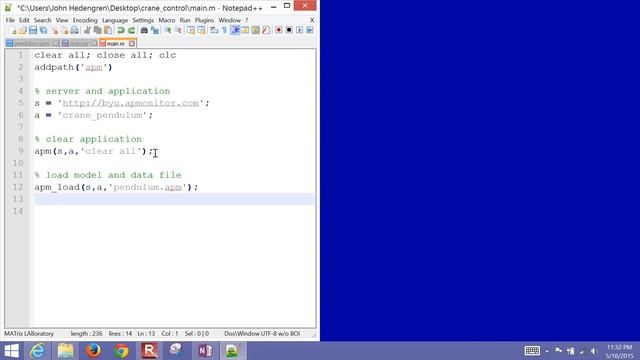640x360 pixels.
Task: Click the 'pendulum.apm' text on line 12
Action: click(x=148, y=187)
